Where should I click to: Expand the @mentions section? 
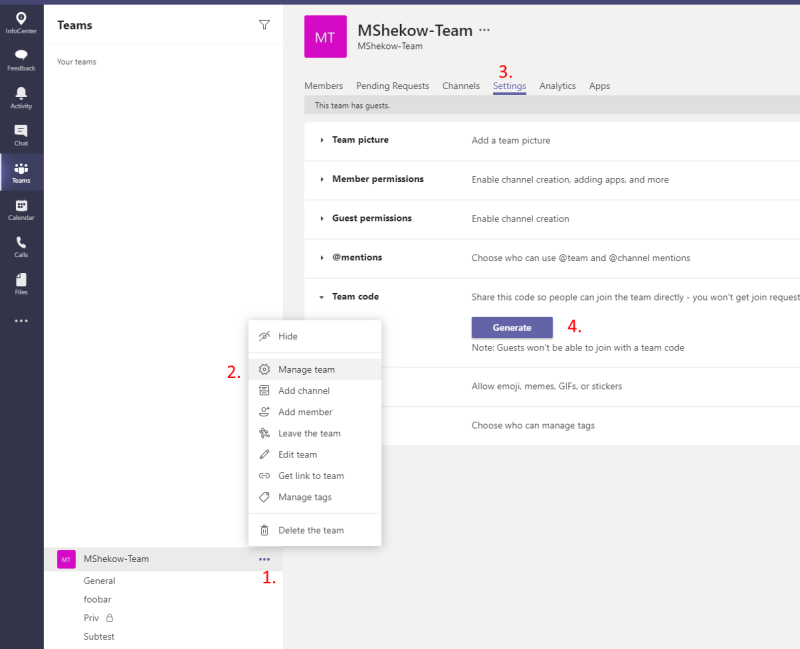(321, 258)
